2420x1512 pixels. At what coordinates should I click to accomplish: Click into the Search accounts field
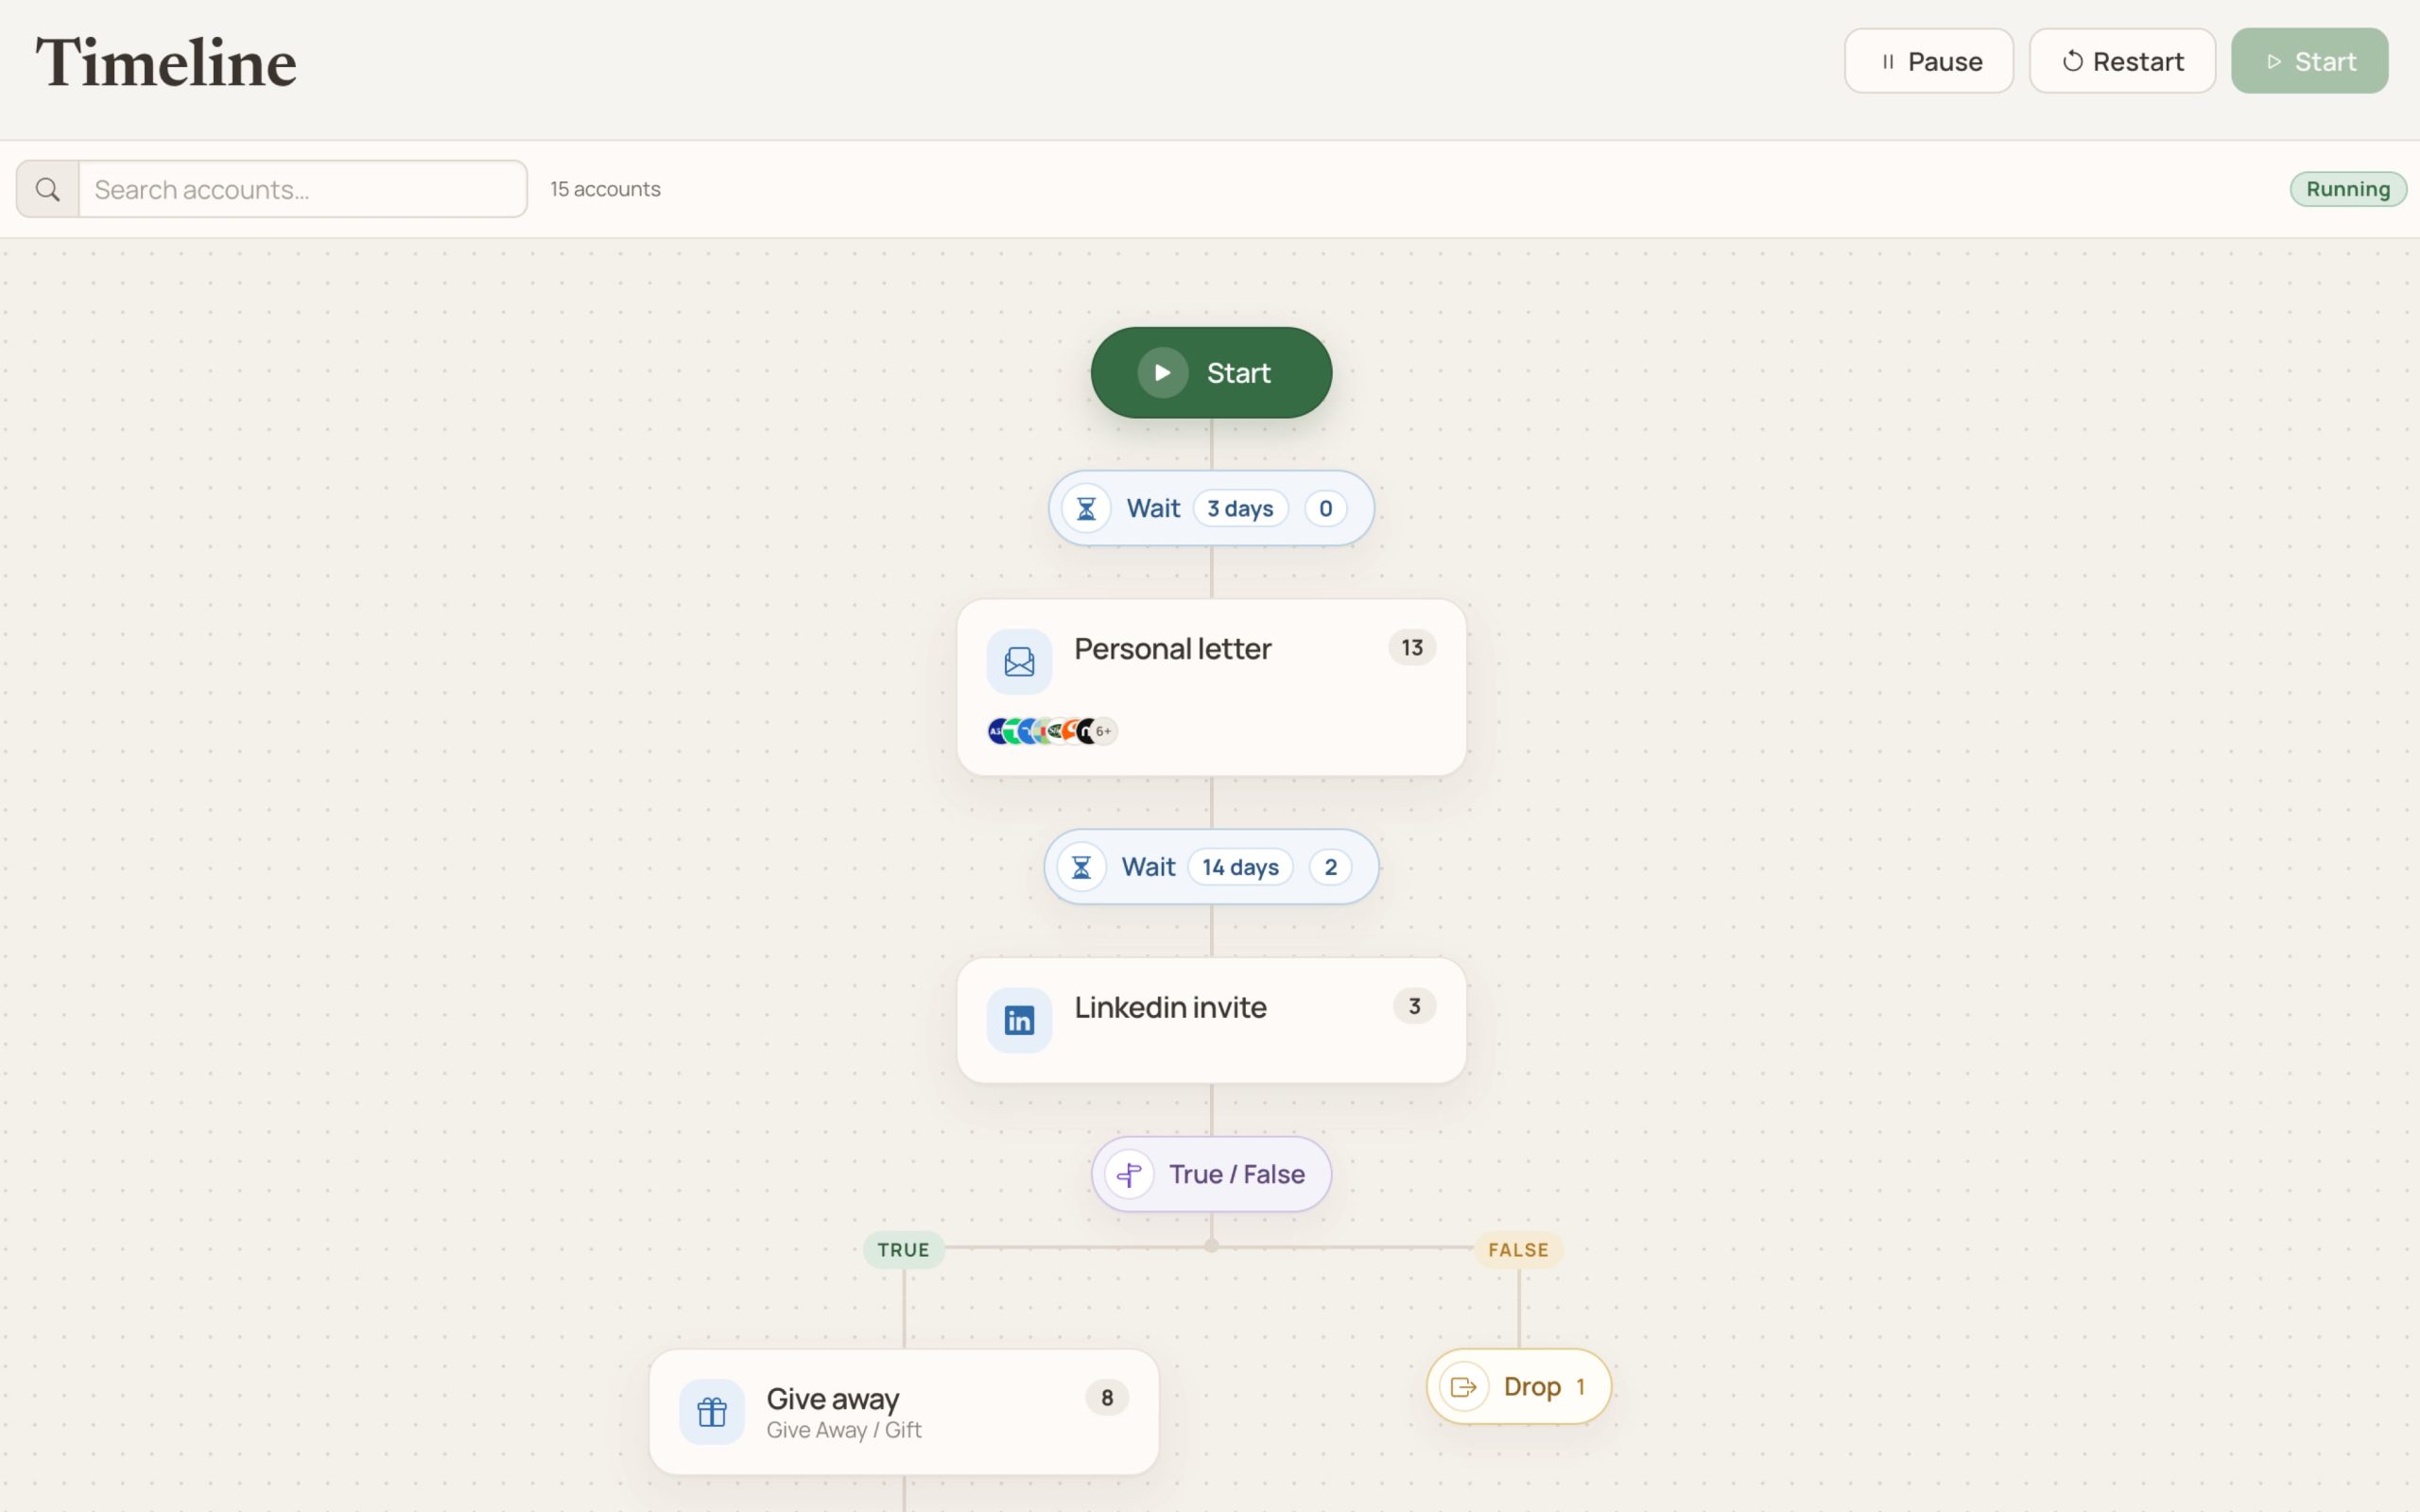(x=302, y=189)
